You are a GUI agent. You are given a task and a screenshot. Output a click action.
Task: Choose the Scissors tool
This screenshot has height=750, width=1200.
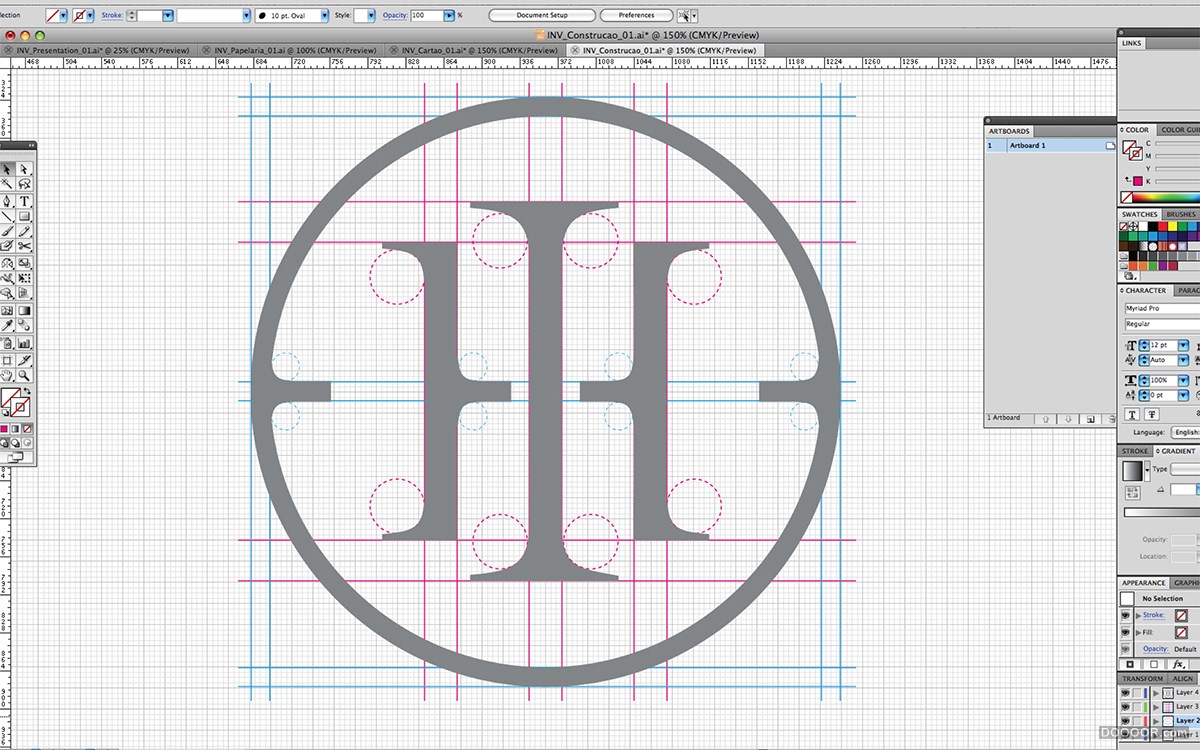[25, 247]
